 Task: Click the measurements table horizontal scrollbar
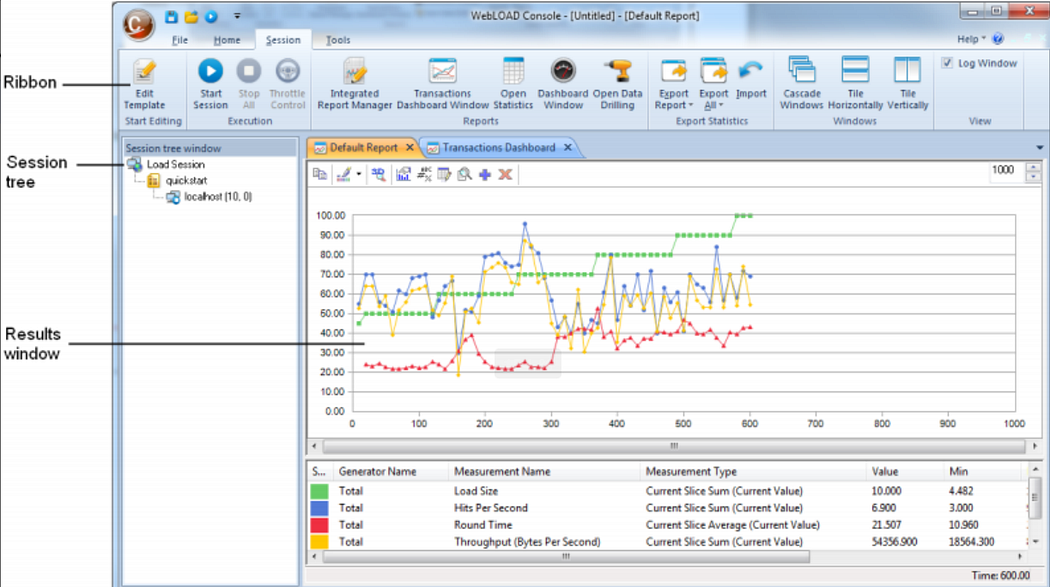pos(566,556)
